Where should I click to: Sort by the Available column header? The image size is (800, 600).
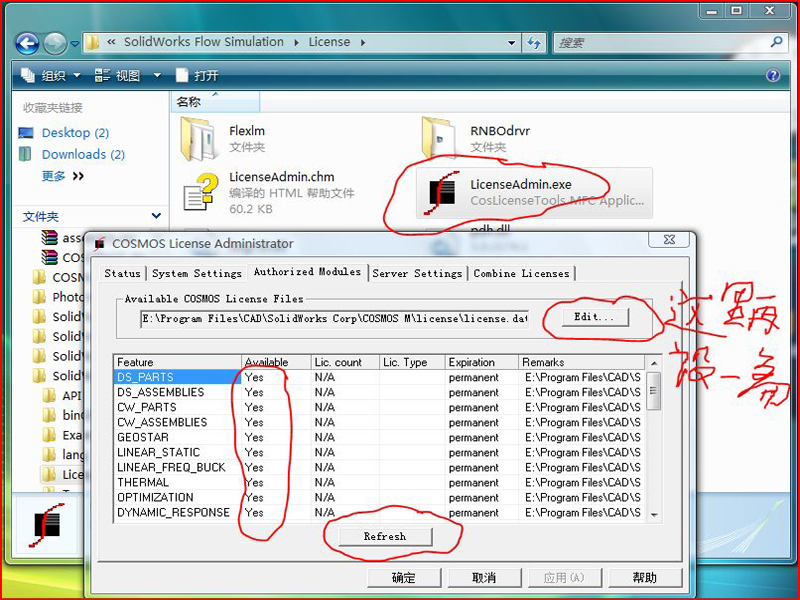[276, 362]
